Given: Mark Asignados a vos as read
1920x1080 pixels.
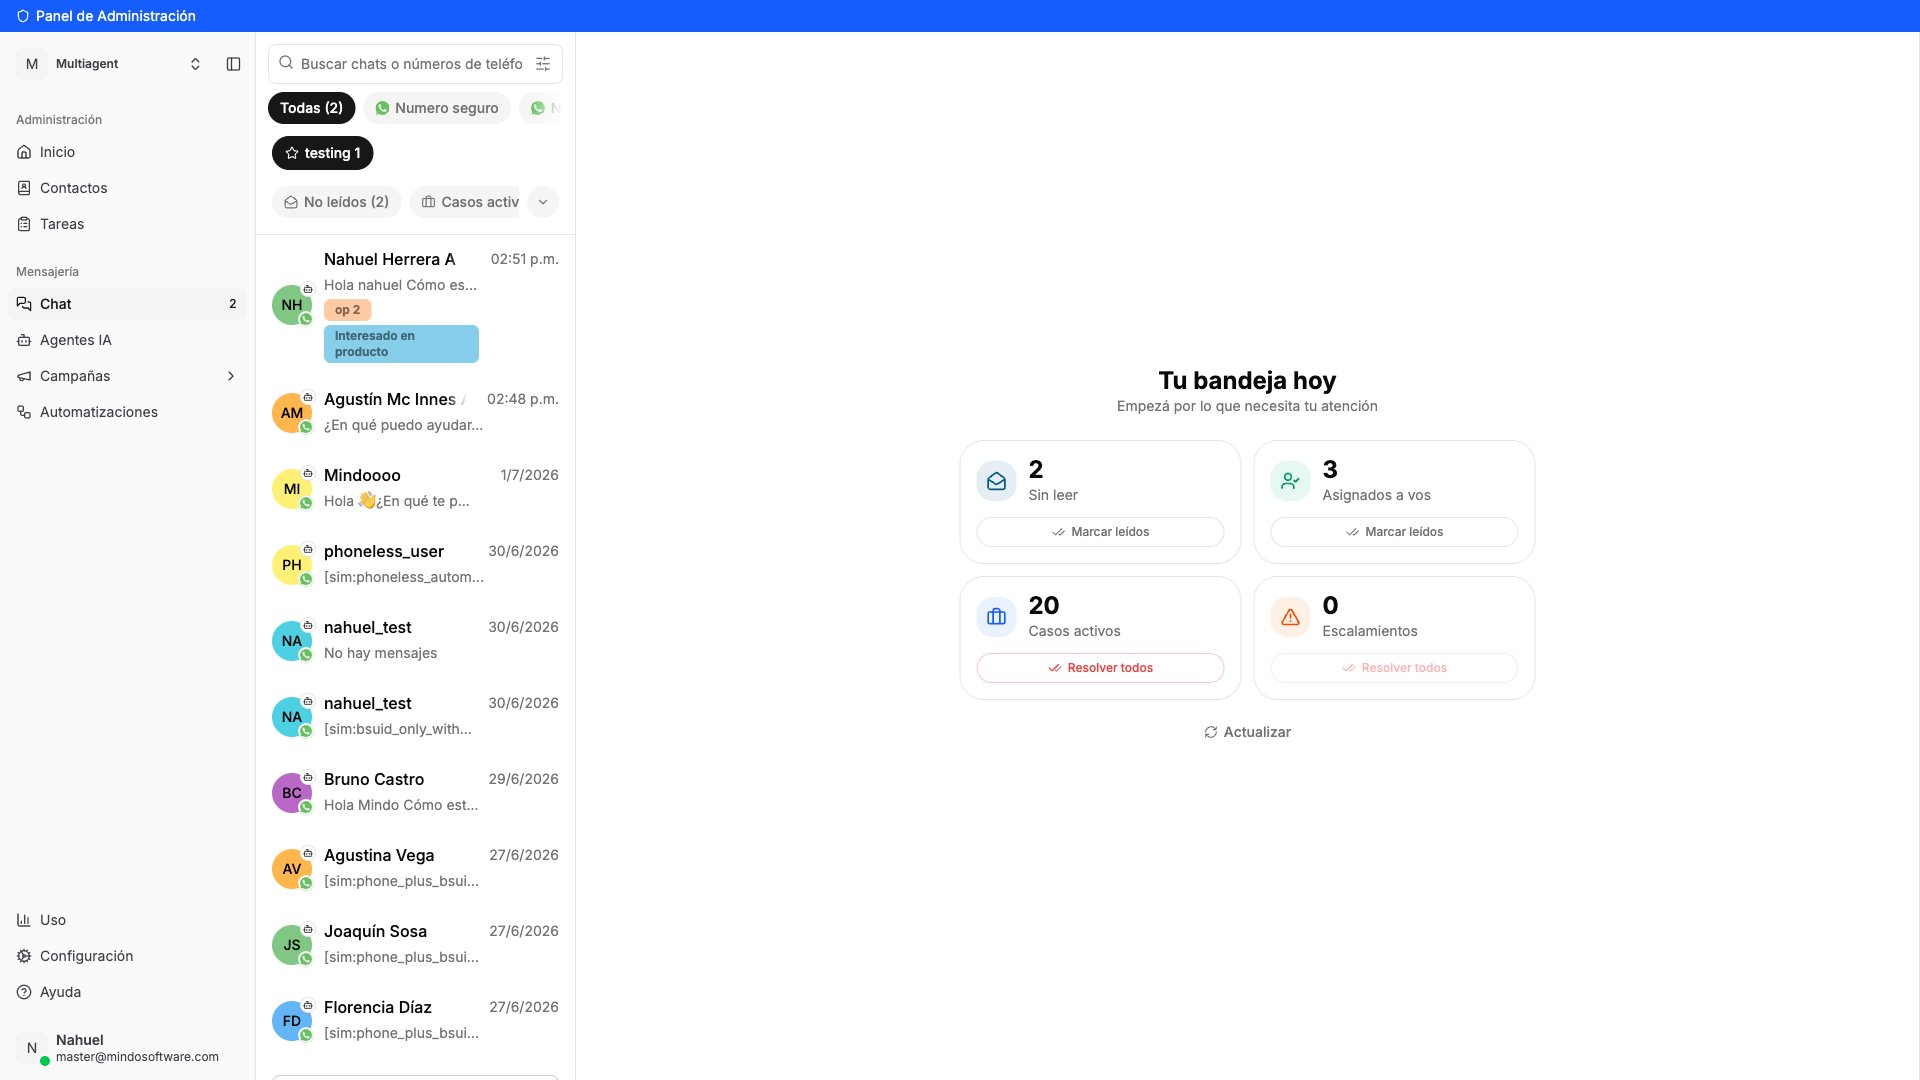Looking at the screenshot, I should (1394, 532).
